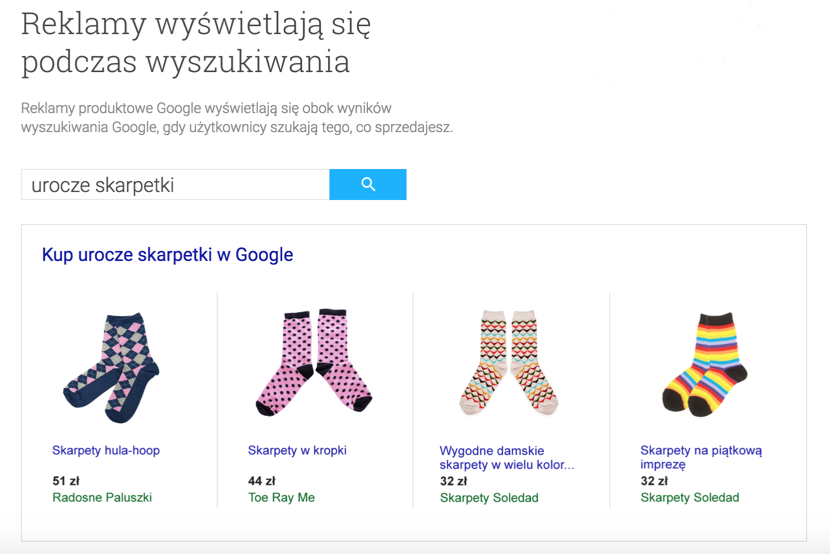The height and width of the screenshot is (554, 831).
Task: Click the navy argyle socks image
Action: pos(111,362)
